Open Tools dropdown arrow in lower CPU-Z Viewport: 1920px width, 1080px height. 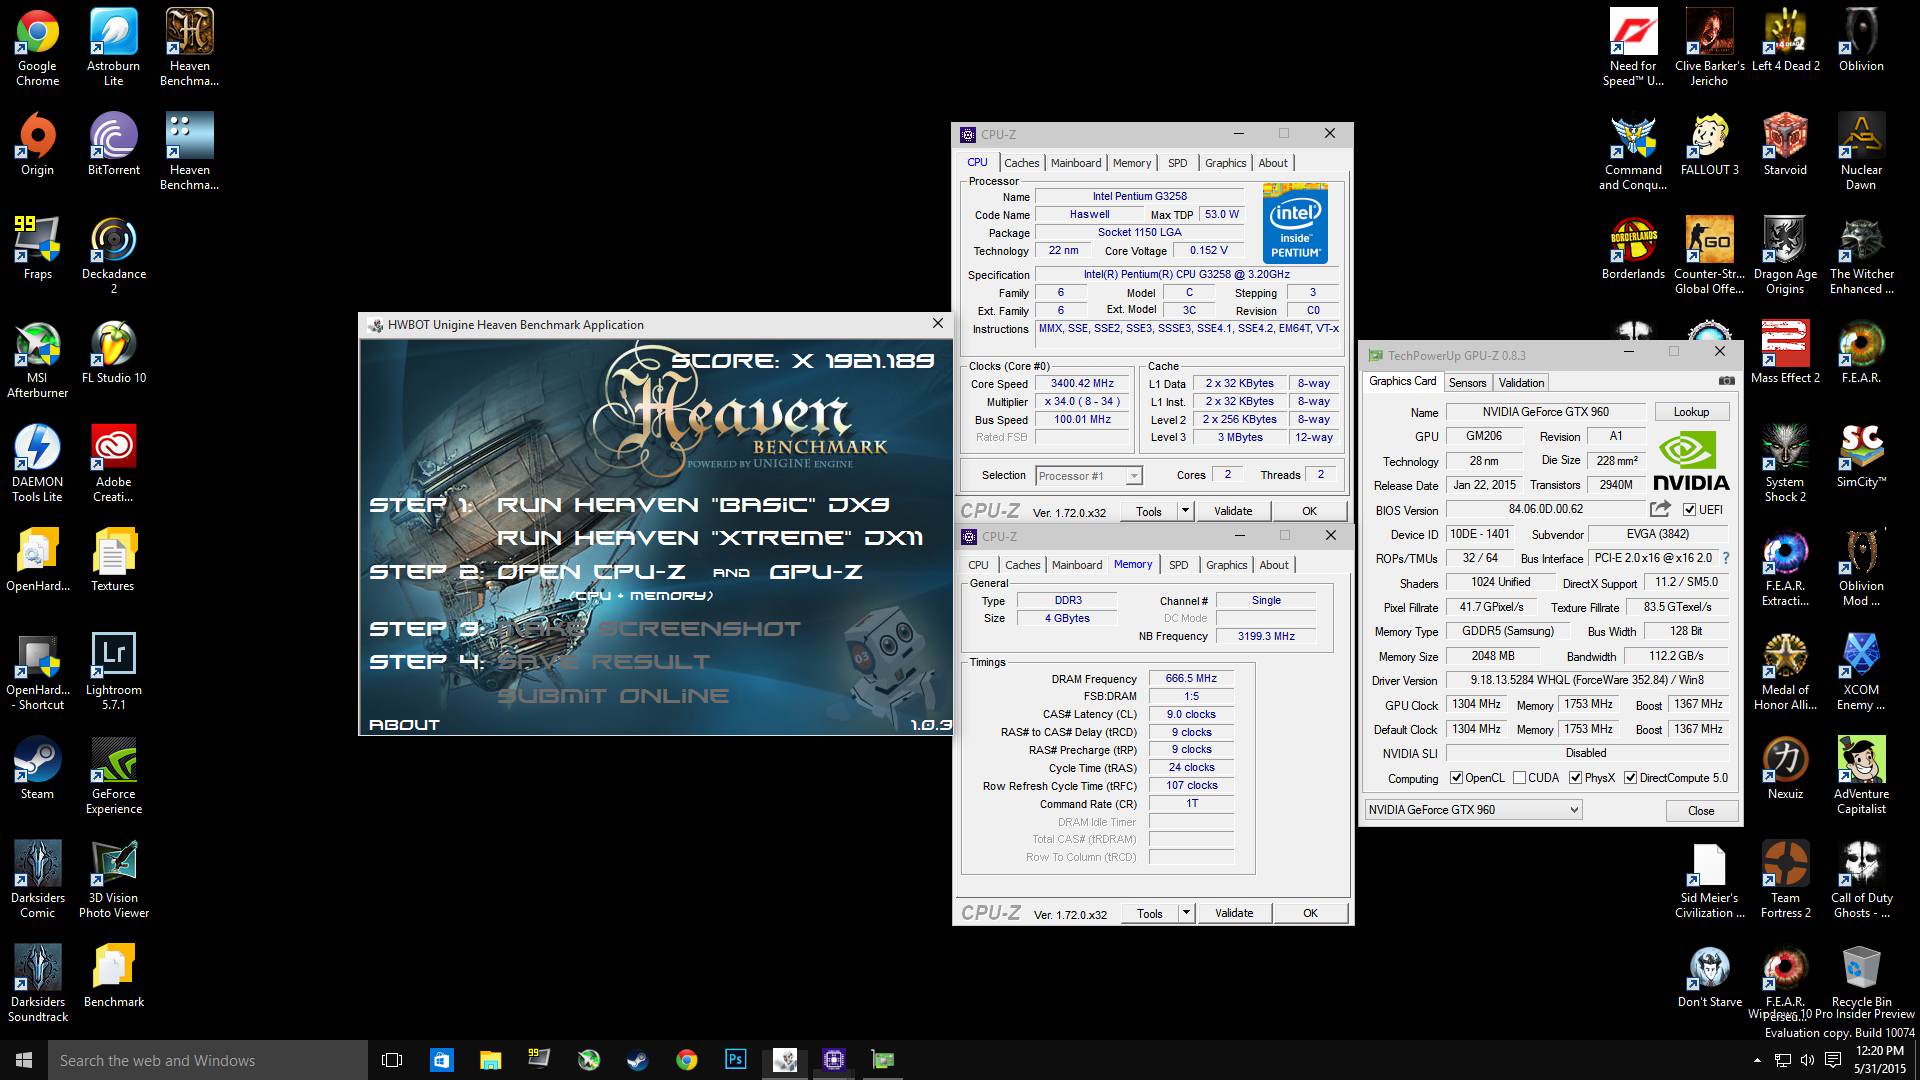coord(1186,913)
